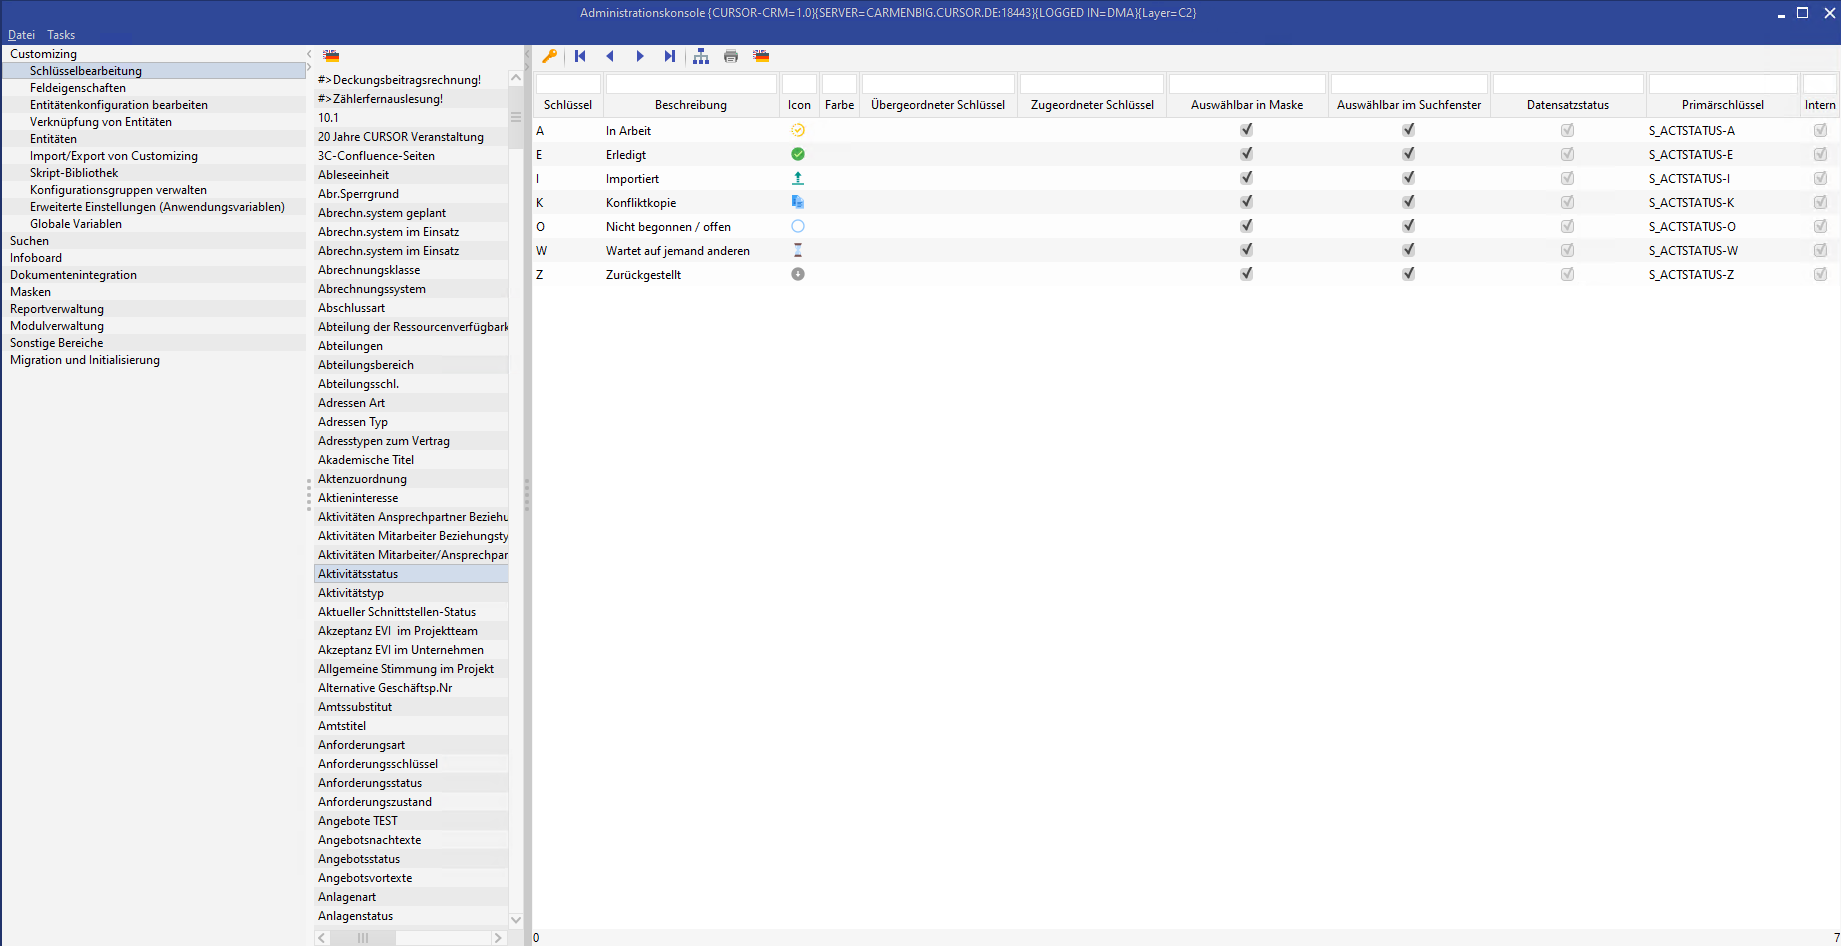Image resolution: width=1841 pixels, height=946 pixels.
Task: Select Feldeigenschaften in the Customizing list
Action: [x=78, y=88]
